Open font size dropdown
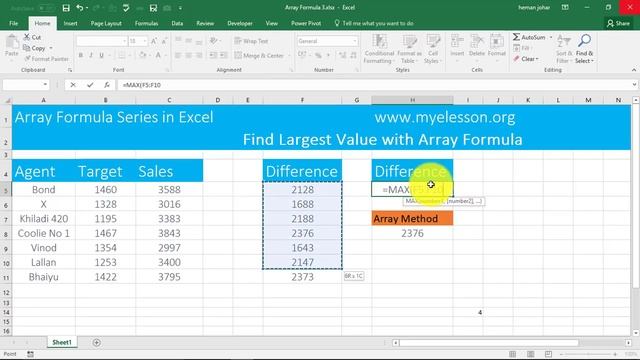Viewport: 640px width, 360px height. tap(144, 41)
